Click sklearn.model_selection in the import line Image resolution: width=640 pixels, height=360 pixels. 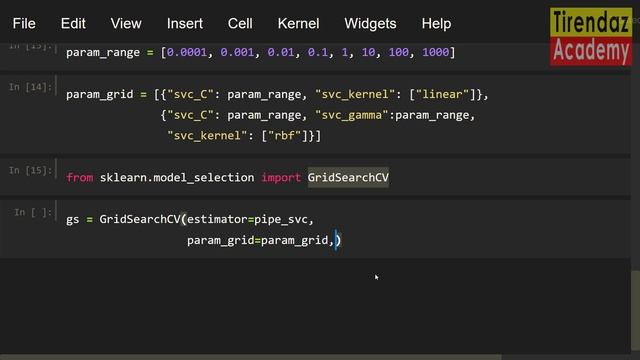click(177, 178)
